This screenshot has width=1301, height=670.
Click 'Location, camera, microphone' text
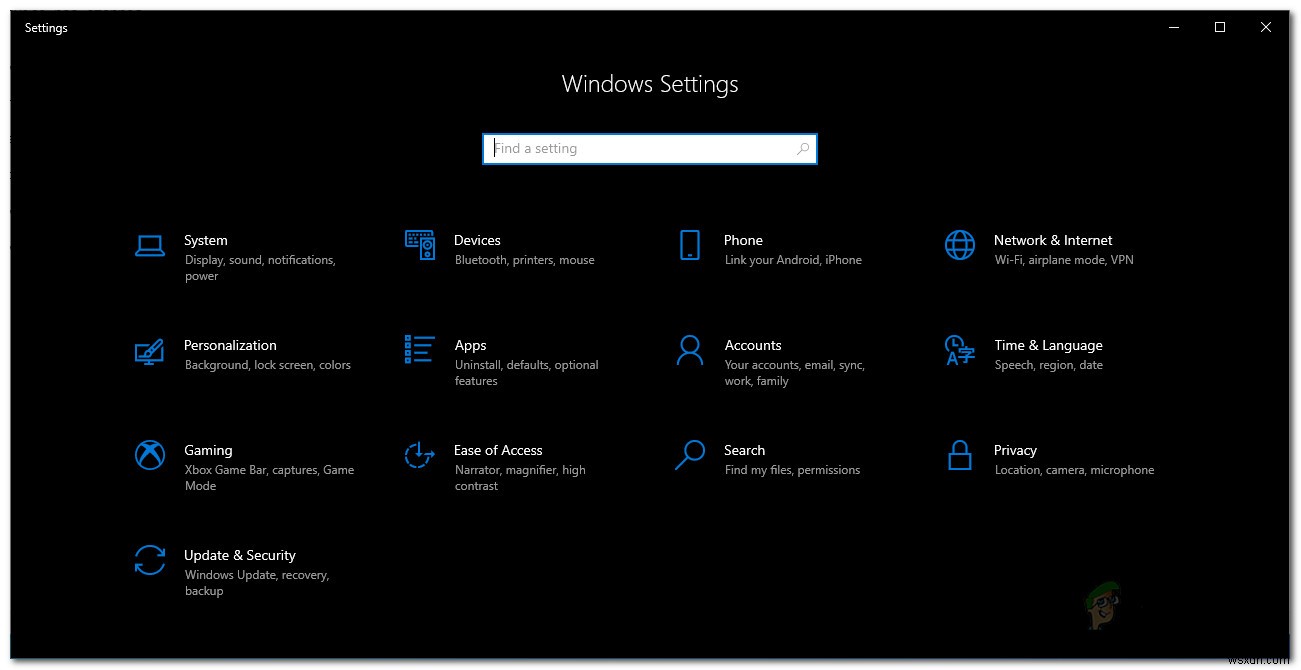point(1074,470)
